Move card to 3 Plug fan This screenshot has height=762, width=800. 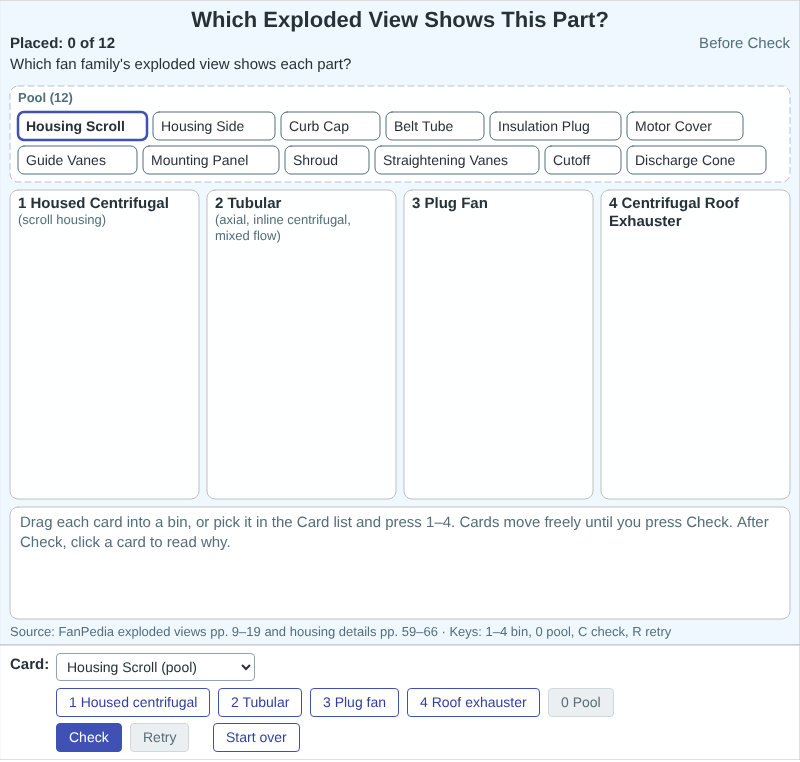(354, 702)
